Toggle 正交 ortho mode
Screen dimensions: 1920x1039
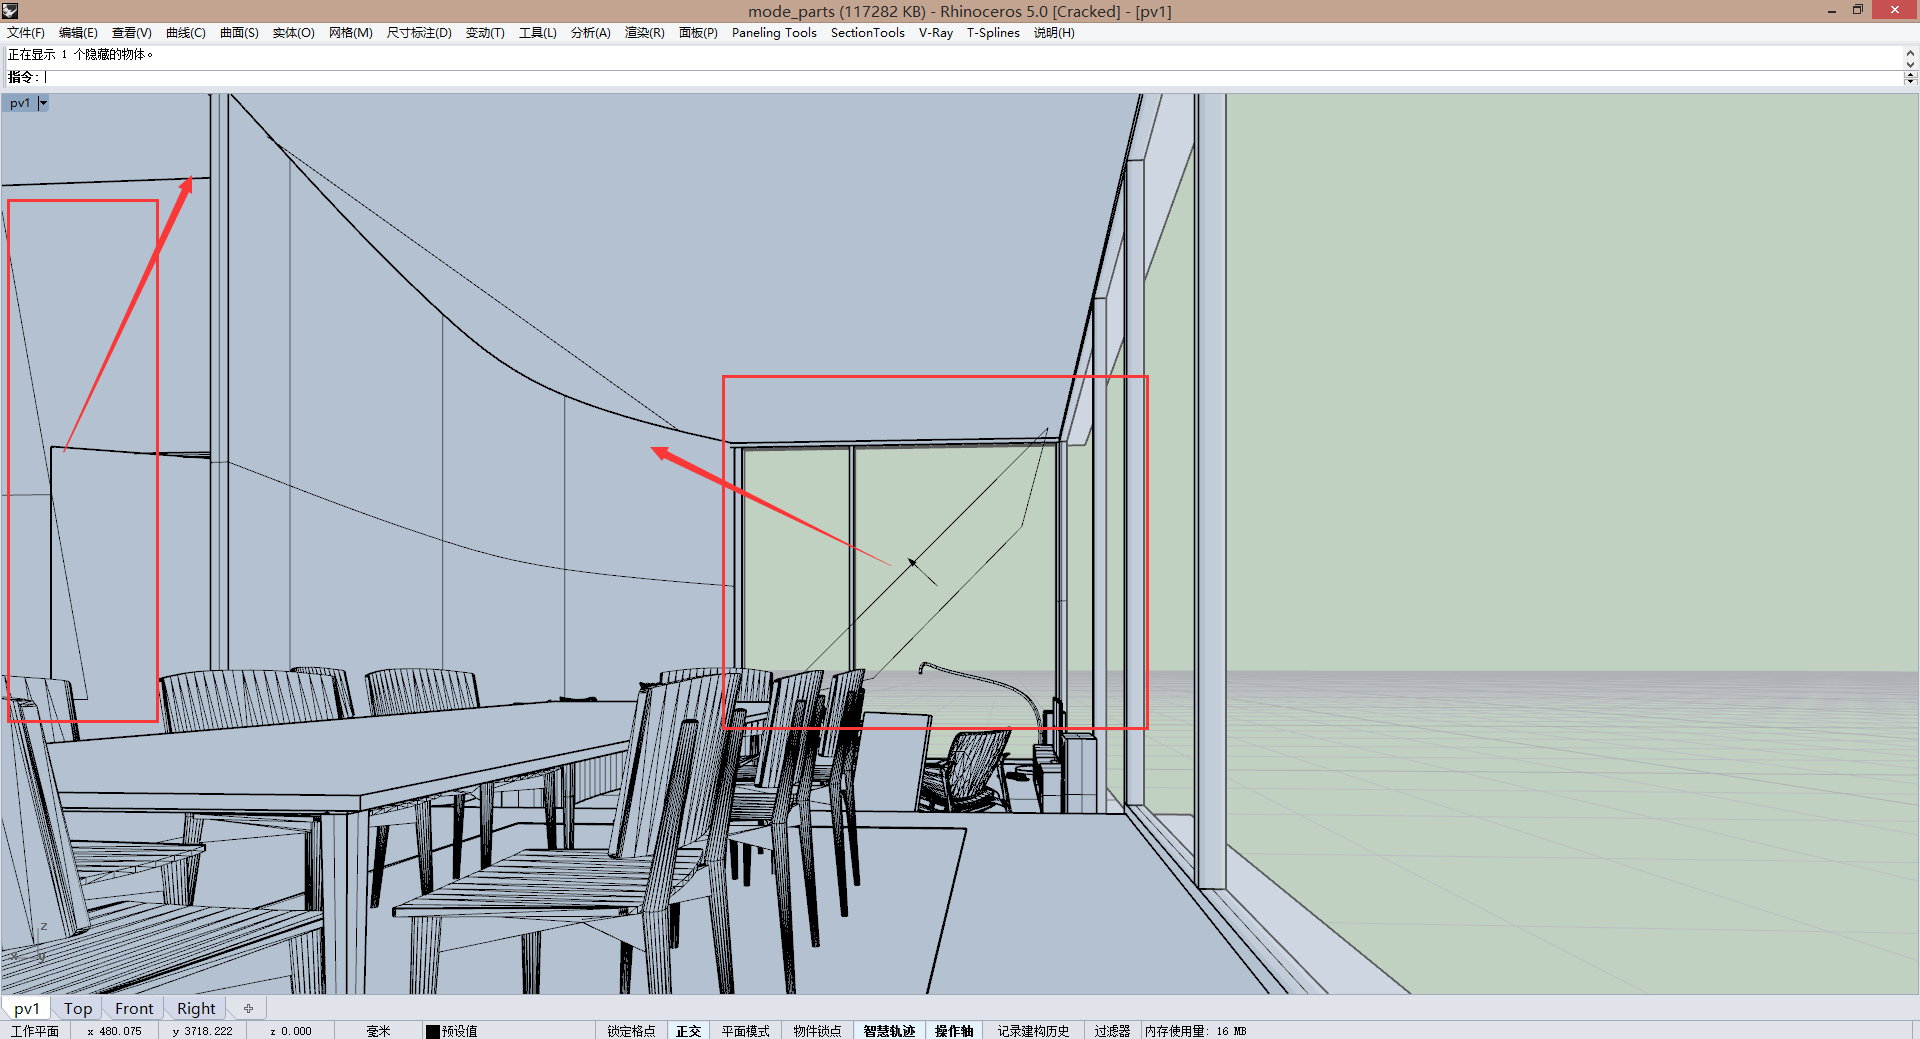tap(688, 1031)
